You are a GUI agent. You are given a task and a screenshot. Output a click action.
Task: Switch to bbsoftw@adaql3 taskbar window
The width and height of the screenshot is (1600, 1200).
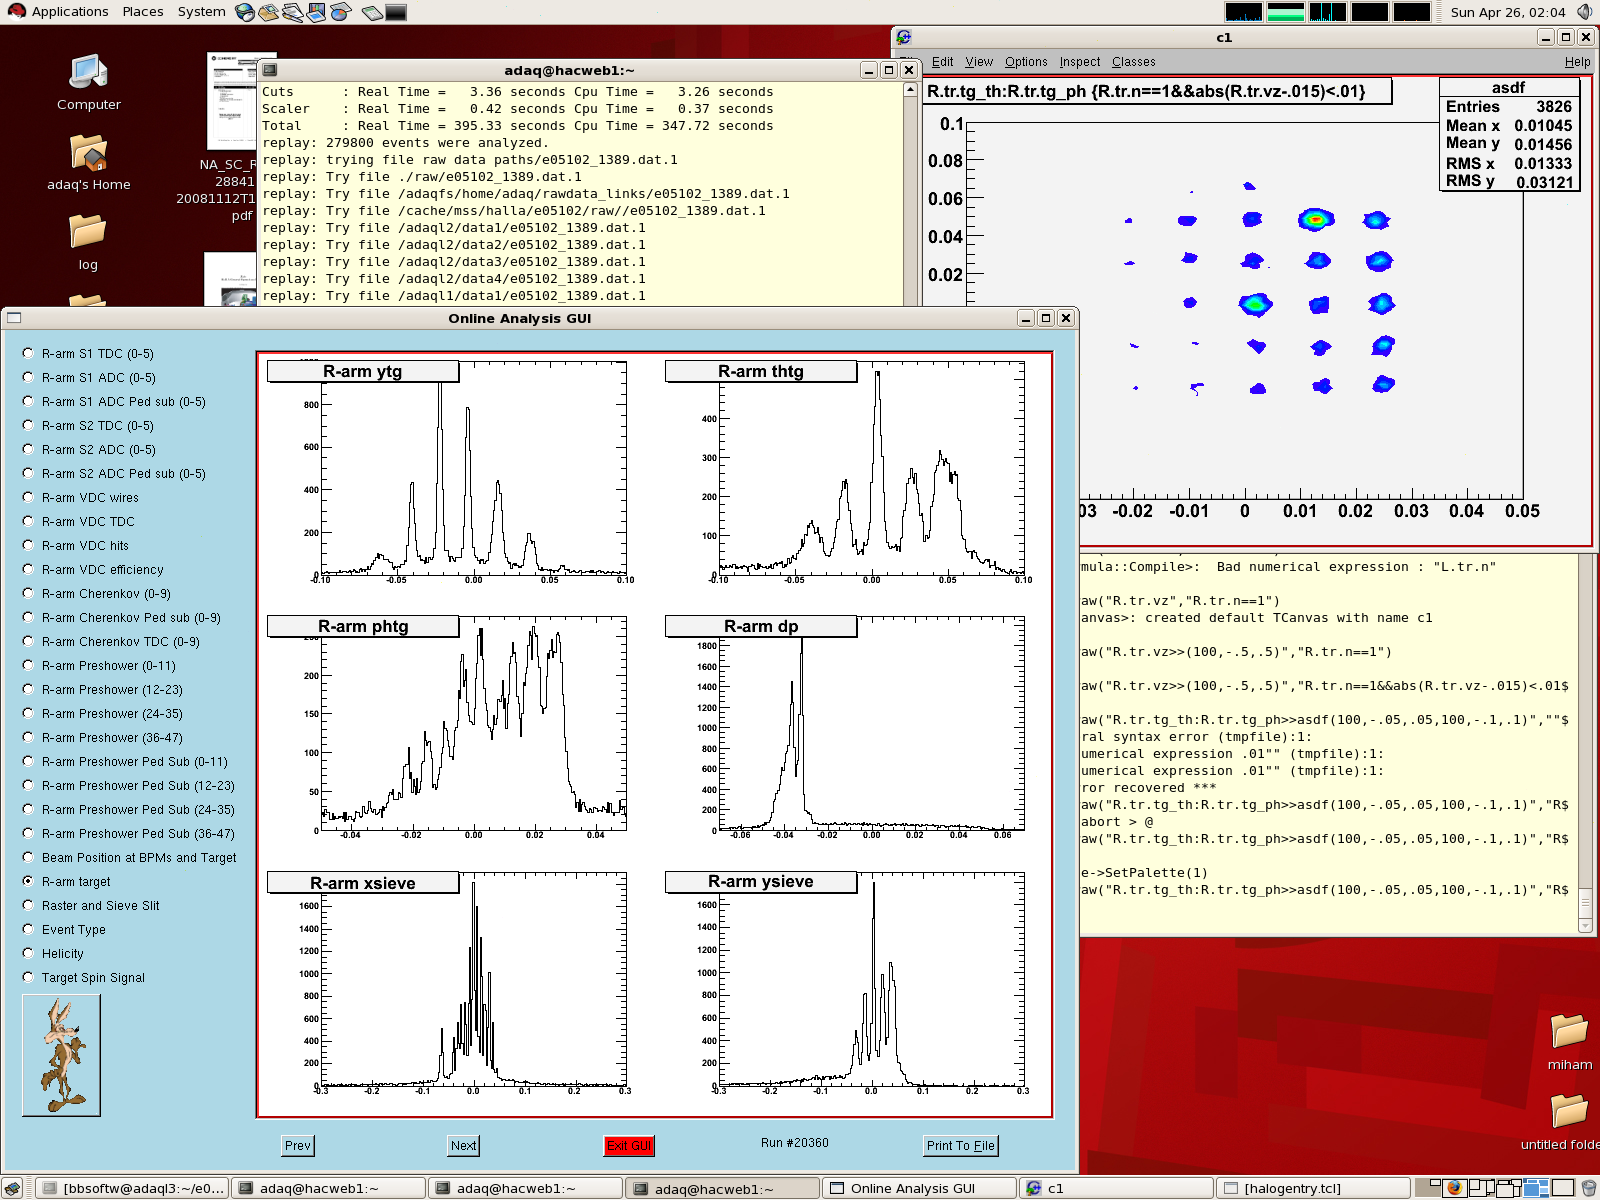coord(134,1188)
